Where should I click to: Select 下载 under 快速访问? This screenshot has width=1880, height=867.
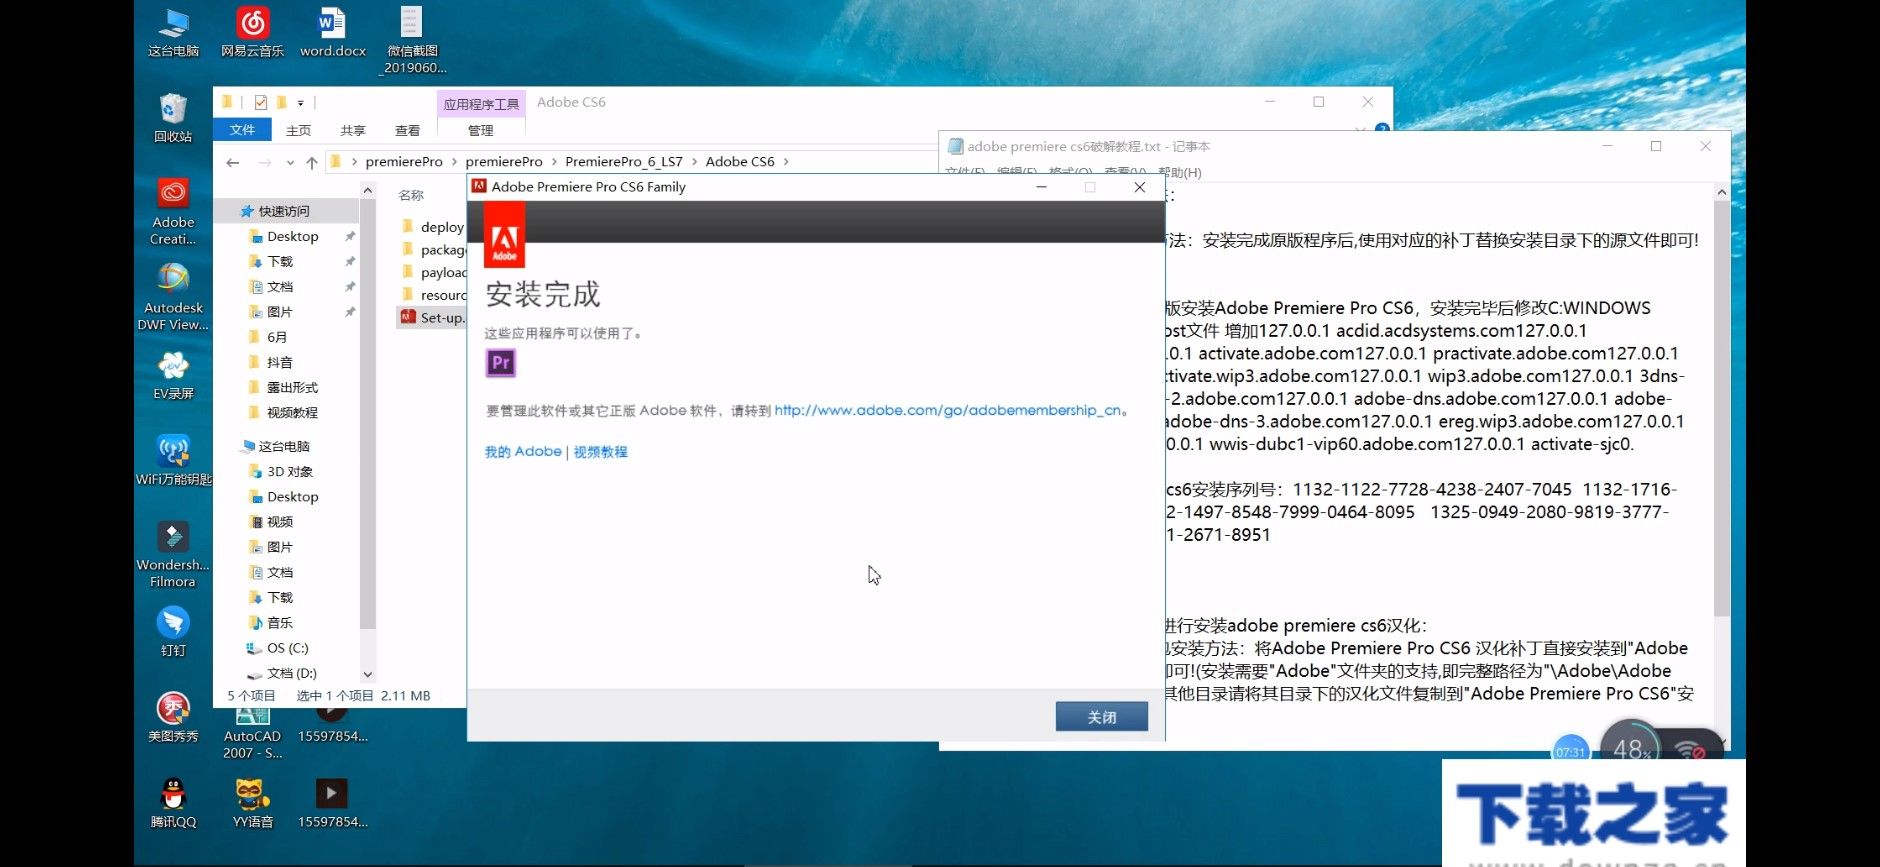click(x=280, y=262)
